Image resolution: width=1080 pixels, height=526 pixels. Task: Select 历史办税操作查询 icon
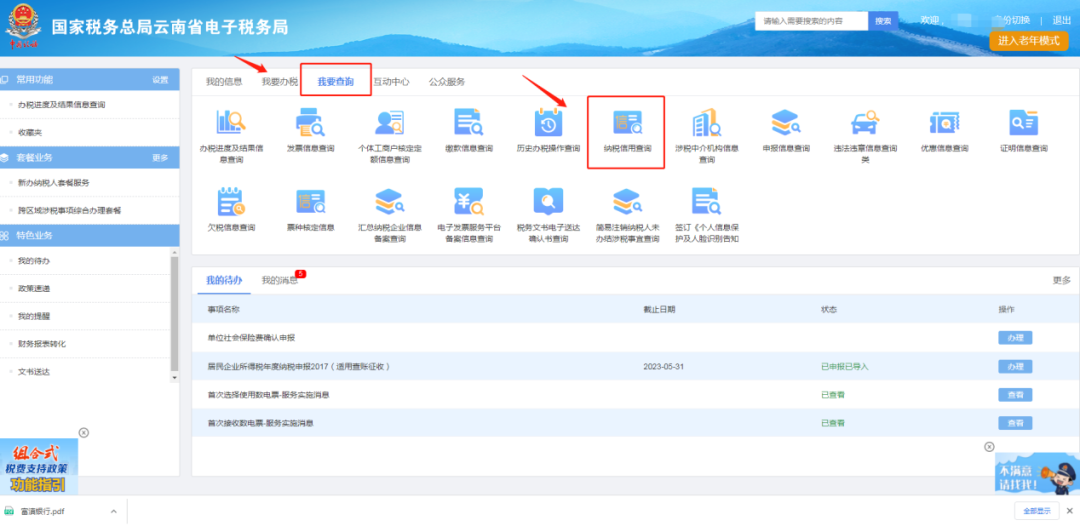point(547,123)
